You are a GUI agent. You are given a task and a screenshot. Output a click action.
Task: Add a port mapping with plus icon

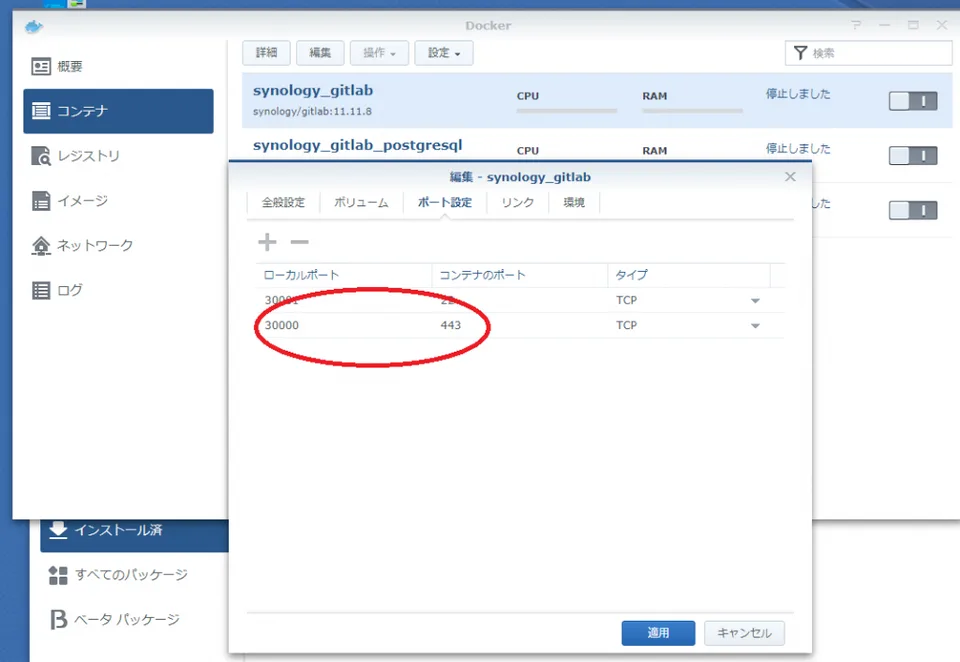tap(267, 242)
